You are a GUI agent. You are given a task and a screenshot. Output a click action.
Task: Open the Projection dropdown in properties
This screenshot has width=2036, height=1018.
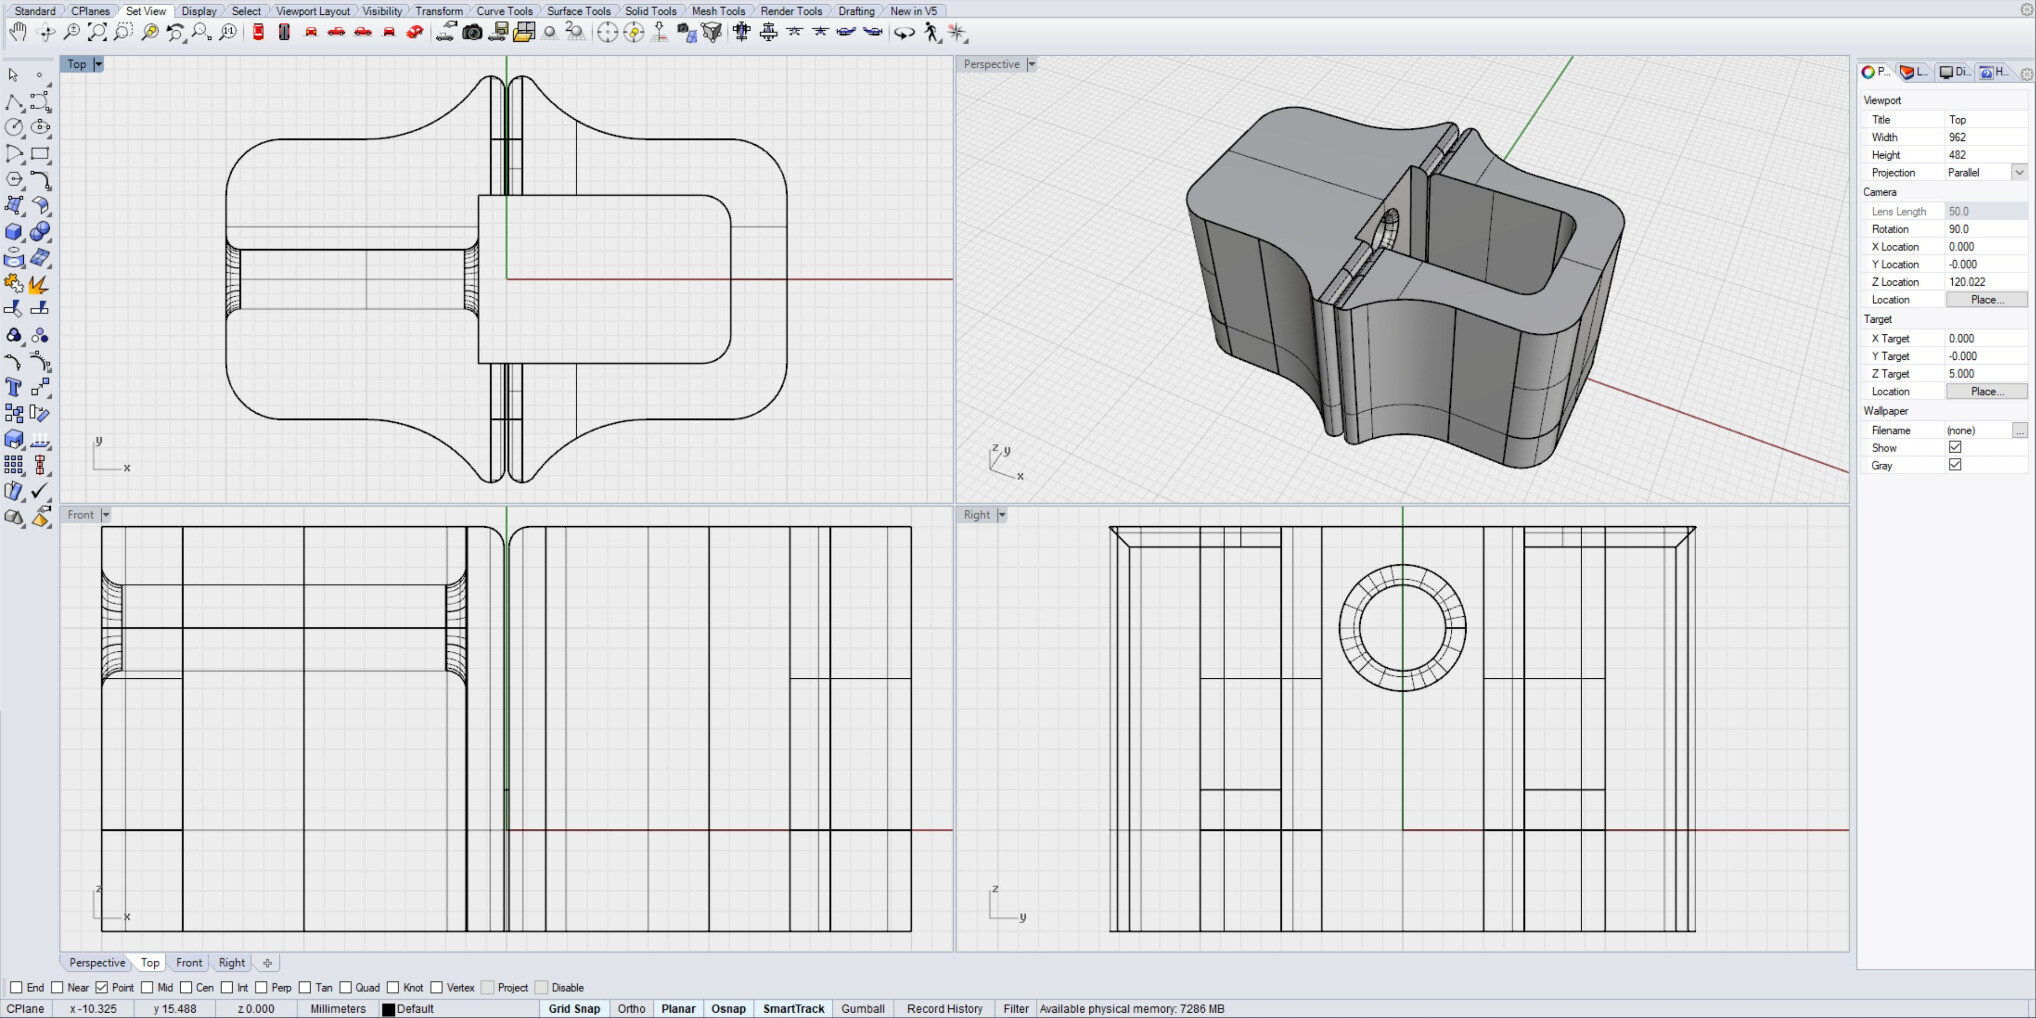2019,172
